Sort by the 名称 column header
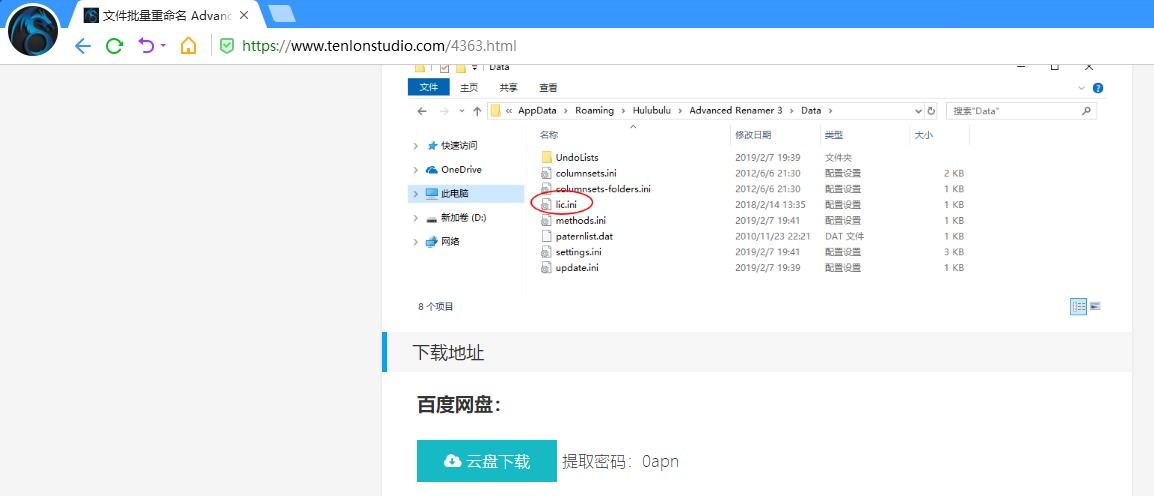The width and height of the screenshot is (1154, 496). [x=549, y=135]
